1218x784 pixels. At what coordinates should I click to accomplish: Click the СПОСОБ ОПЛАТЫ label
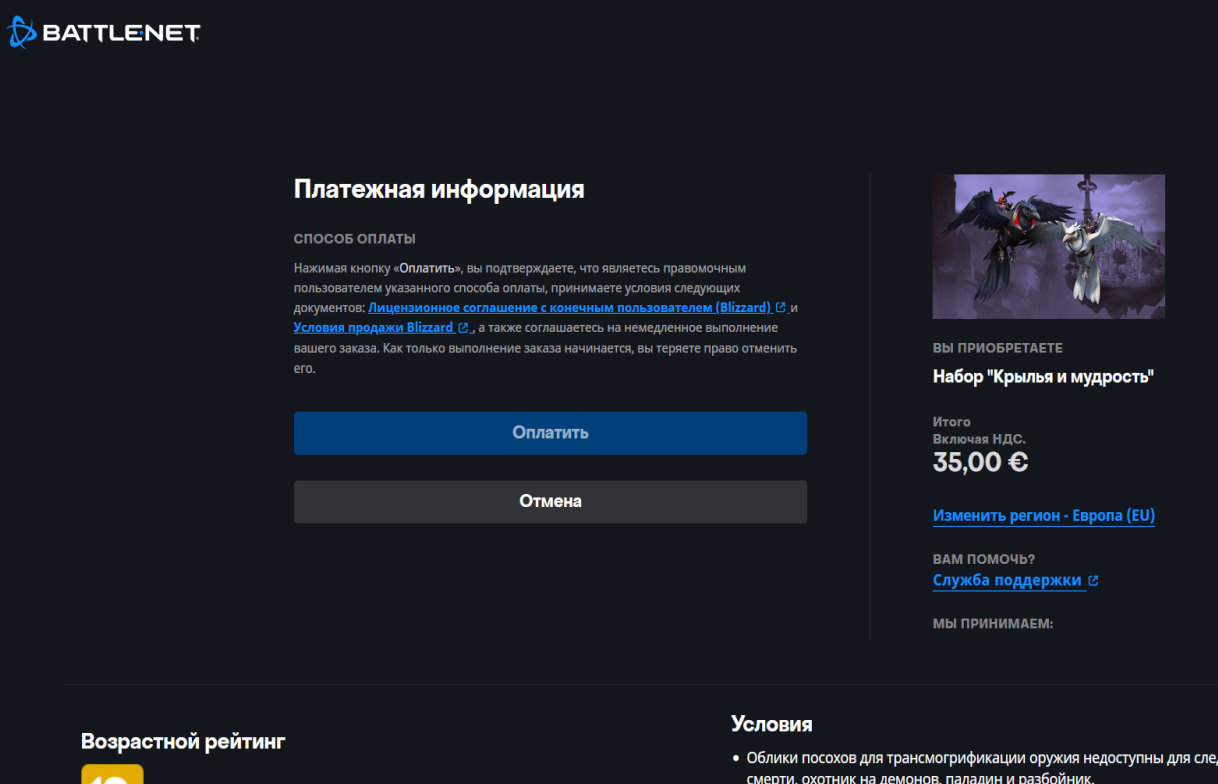tap(355, 239)
